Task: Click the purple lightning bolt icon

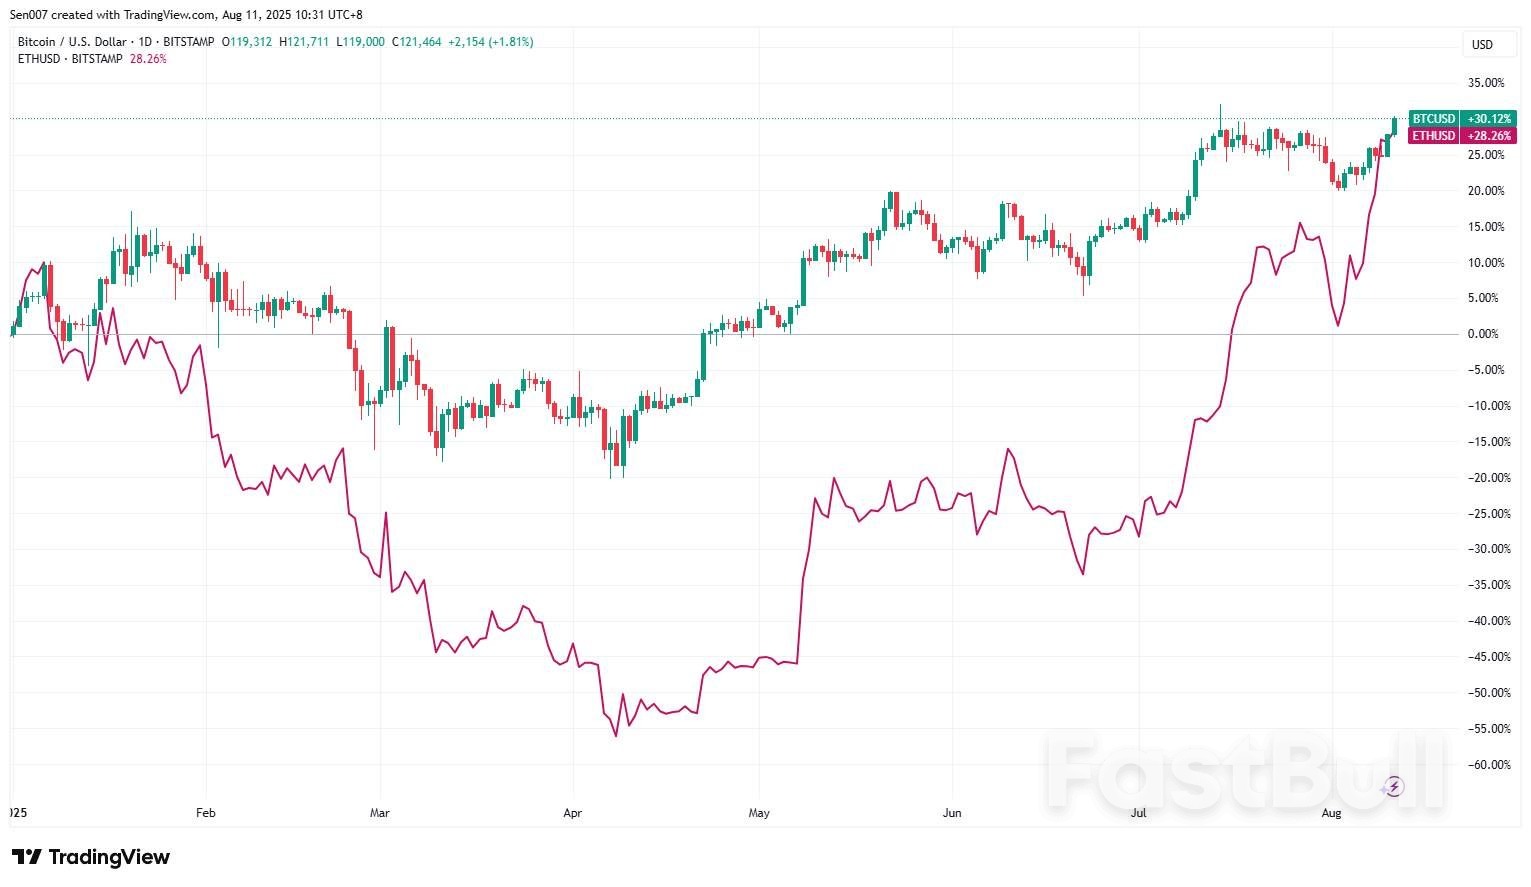Action: pyautogui.click(x=1393, y=787)
